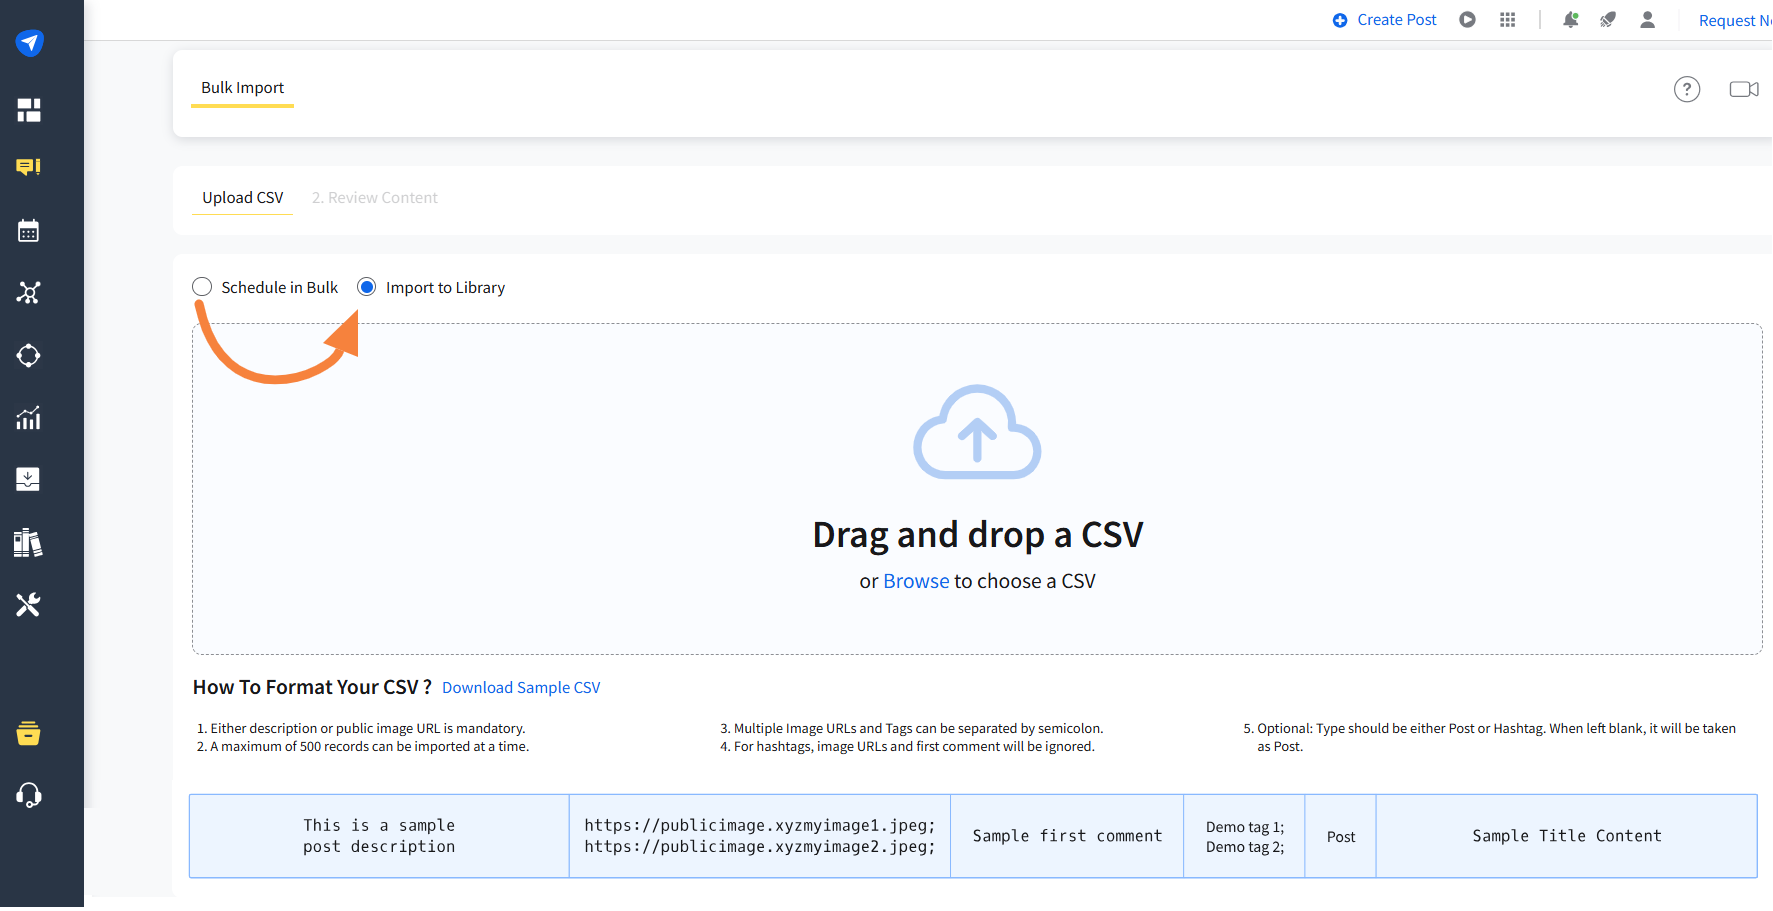Screen dimensions: 1773x911
Task: Click the analytics bar chart sidebar icon
Action: (x=29, y=418)
